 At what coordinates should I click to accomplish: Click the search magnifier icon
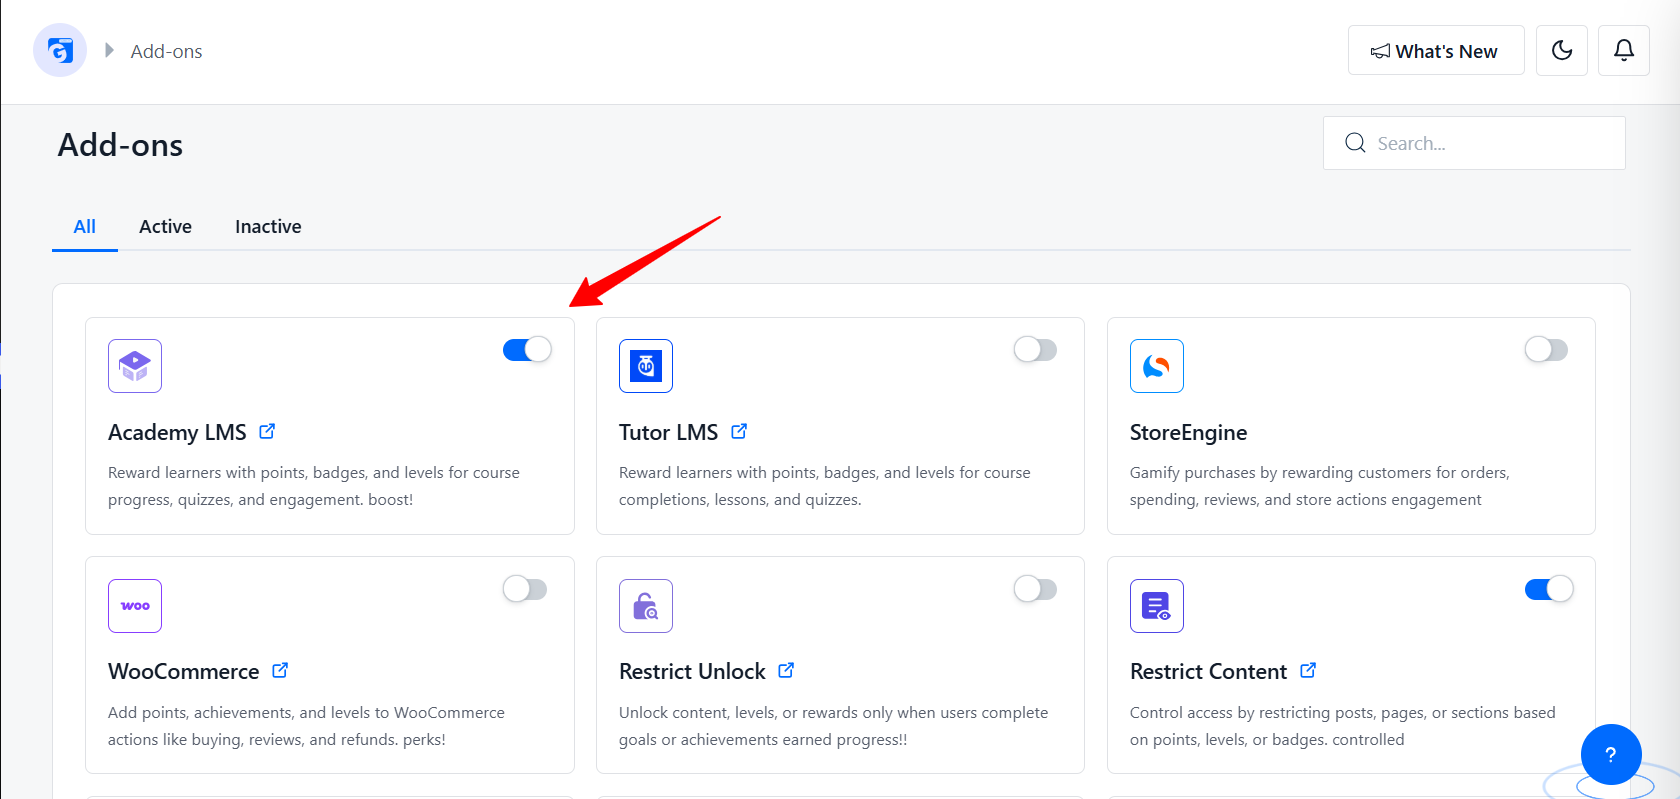(1355, 143)
